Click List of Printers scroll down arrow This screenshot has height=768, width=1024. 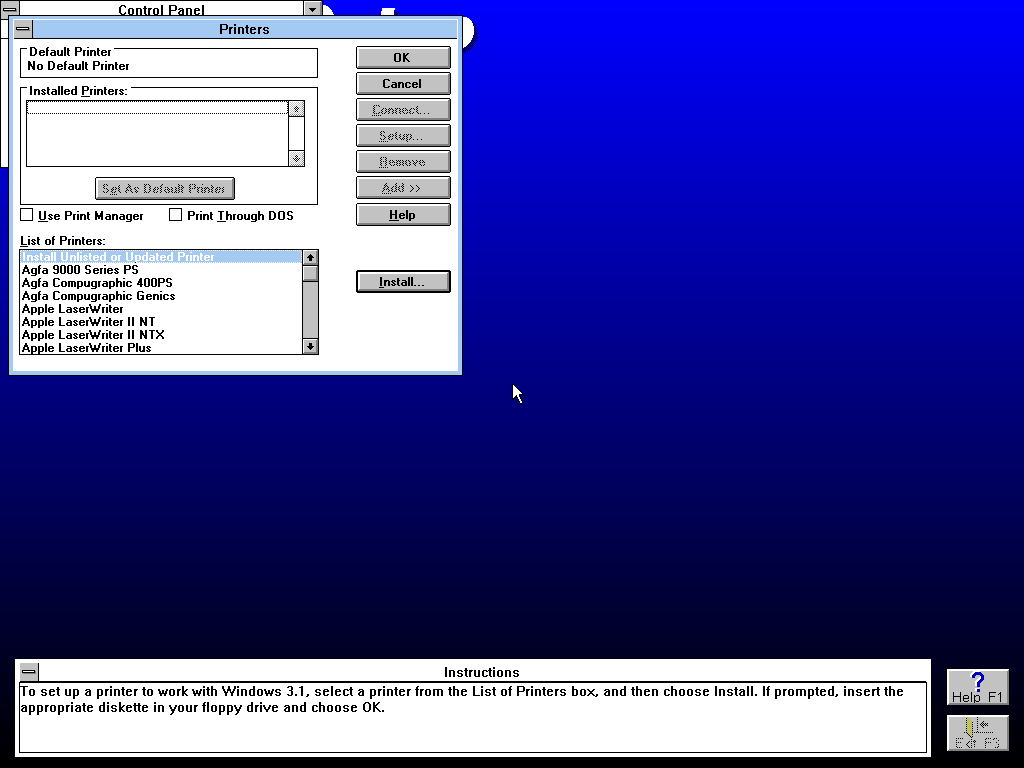(310, 347)
